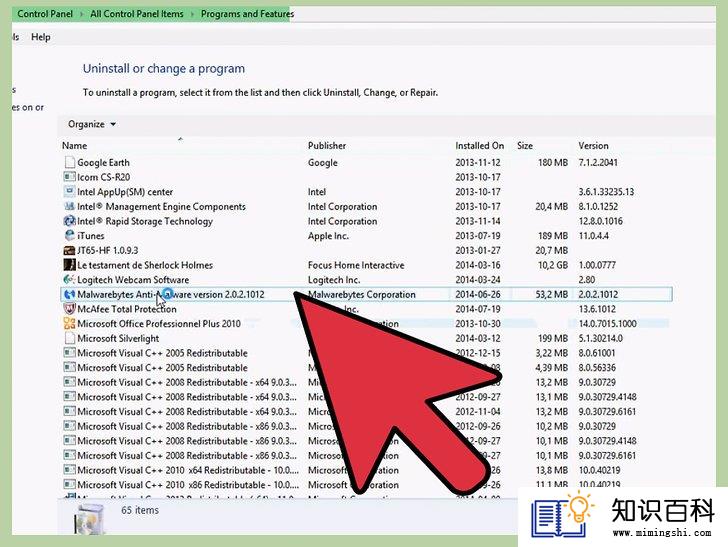728x547 pixels.
Task: Click Malwarebytes Corporation publisher cell
Action: tap(362, 294)
